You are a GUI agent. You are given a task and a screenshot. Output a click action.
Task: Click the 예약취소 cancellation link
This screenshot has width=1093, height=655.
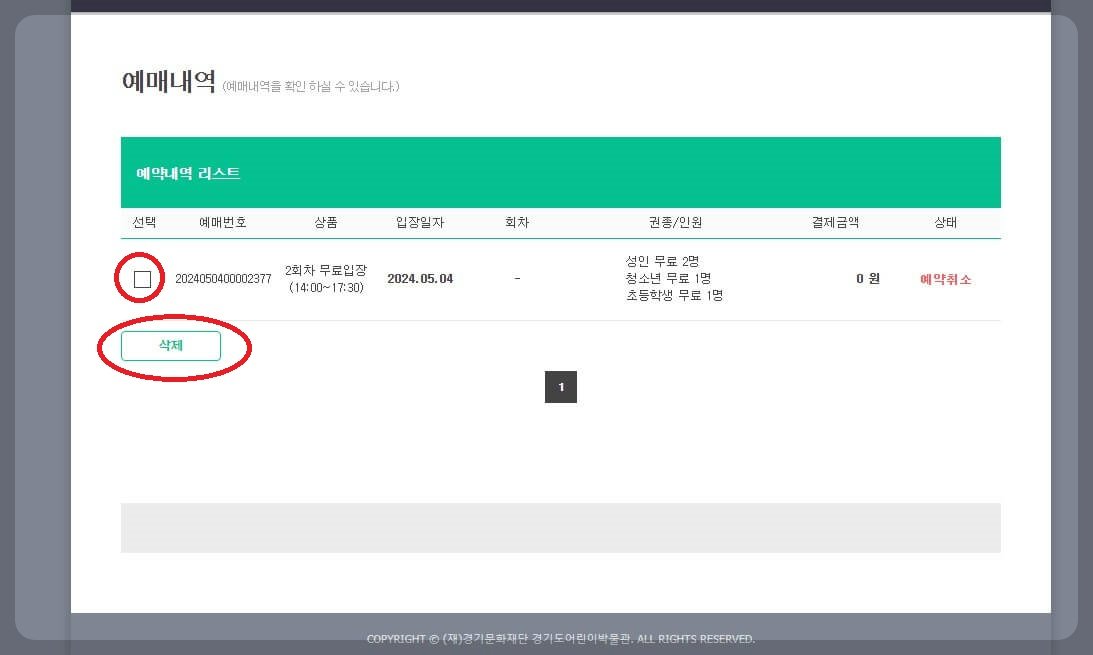(944, 278)
